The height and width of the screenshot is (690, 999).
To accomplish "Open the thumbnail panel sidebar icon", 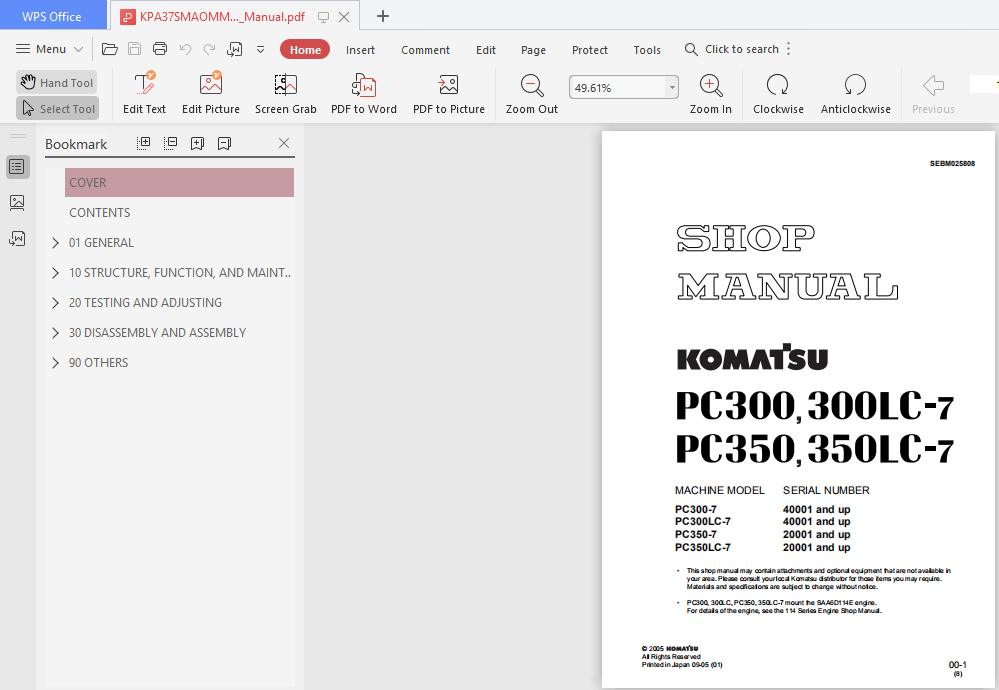I will point(17,203).
